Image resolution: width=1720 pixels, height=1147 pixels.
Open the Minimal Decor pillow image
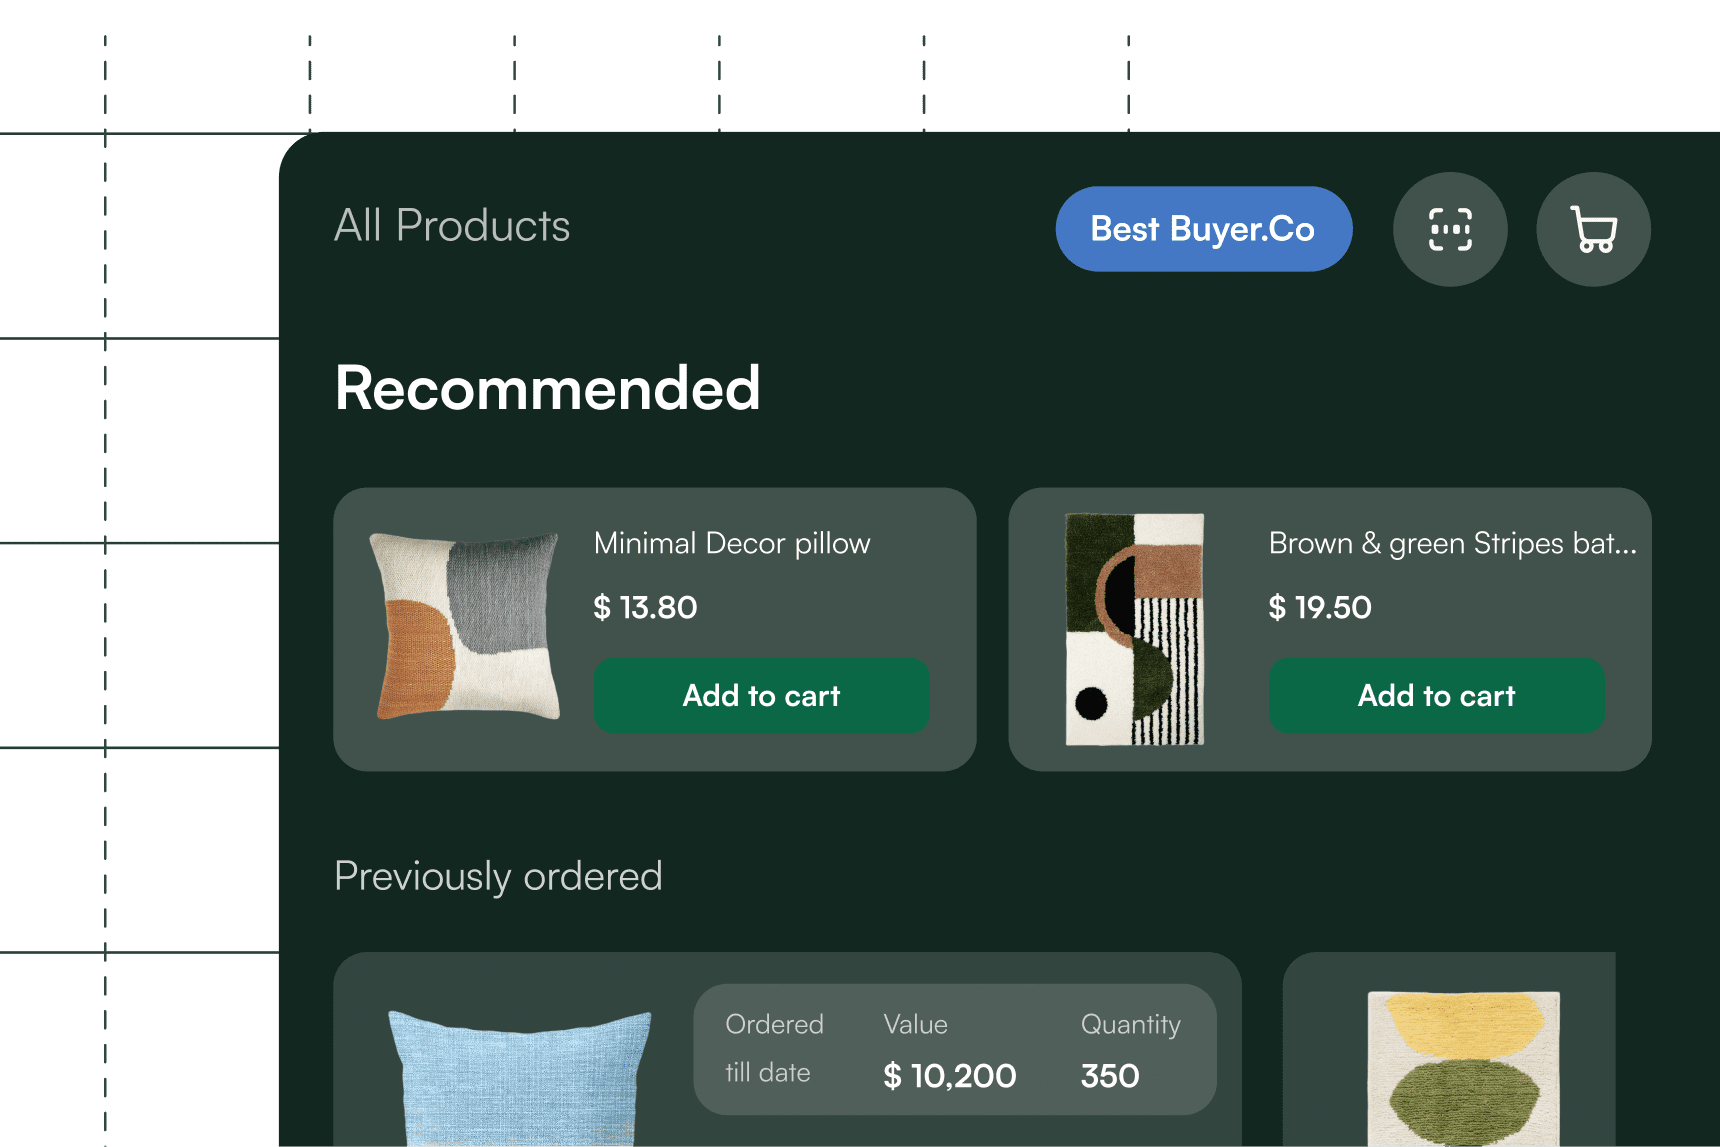(467, 627)
